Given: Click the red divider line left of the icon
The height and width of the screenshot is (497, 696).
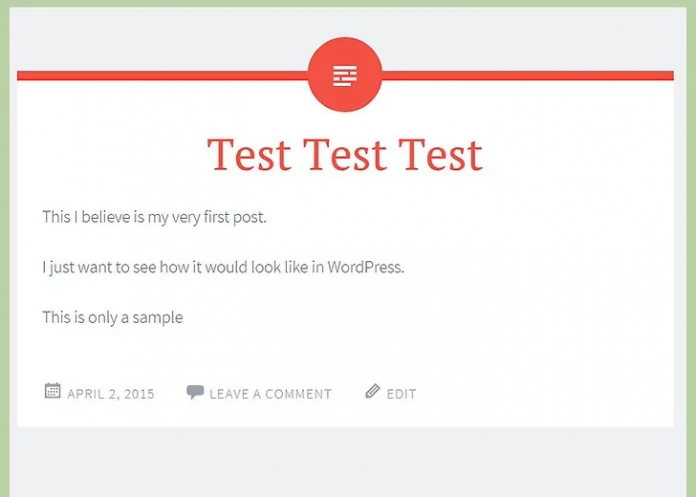Looking at the screenshot, I should pyautogui.click(x=160, y=75).
